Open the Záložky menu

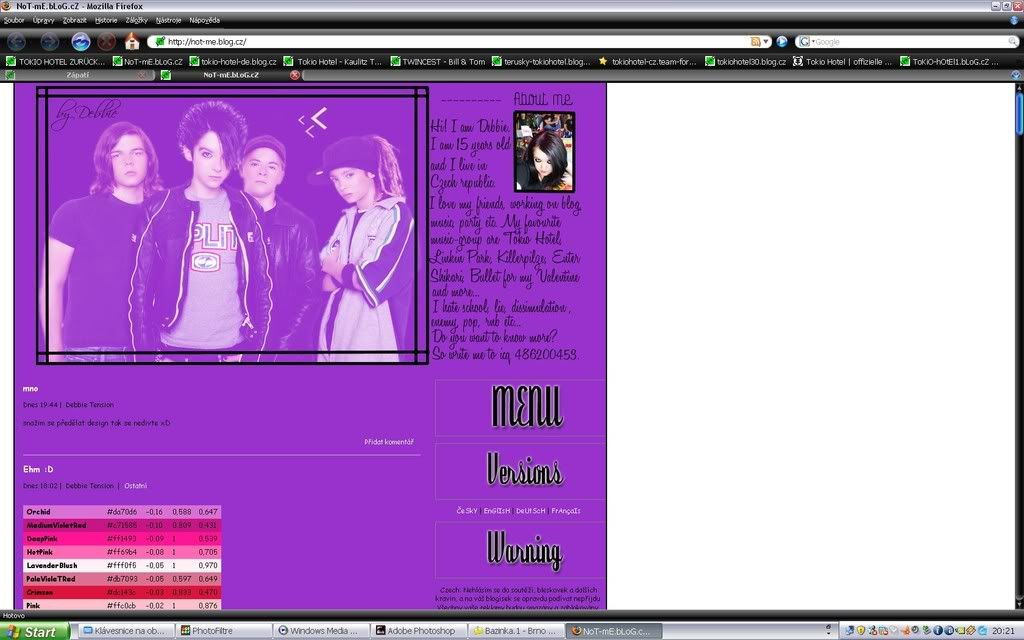137,20
